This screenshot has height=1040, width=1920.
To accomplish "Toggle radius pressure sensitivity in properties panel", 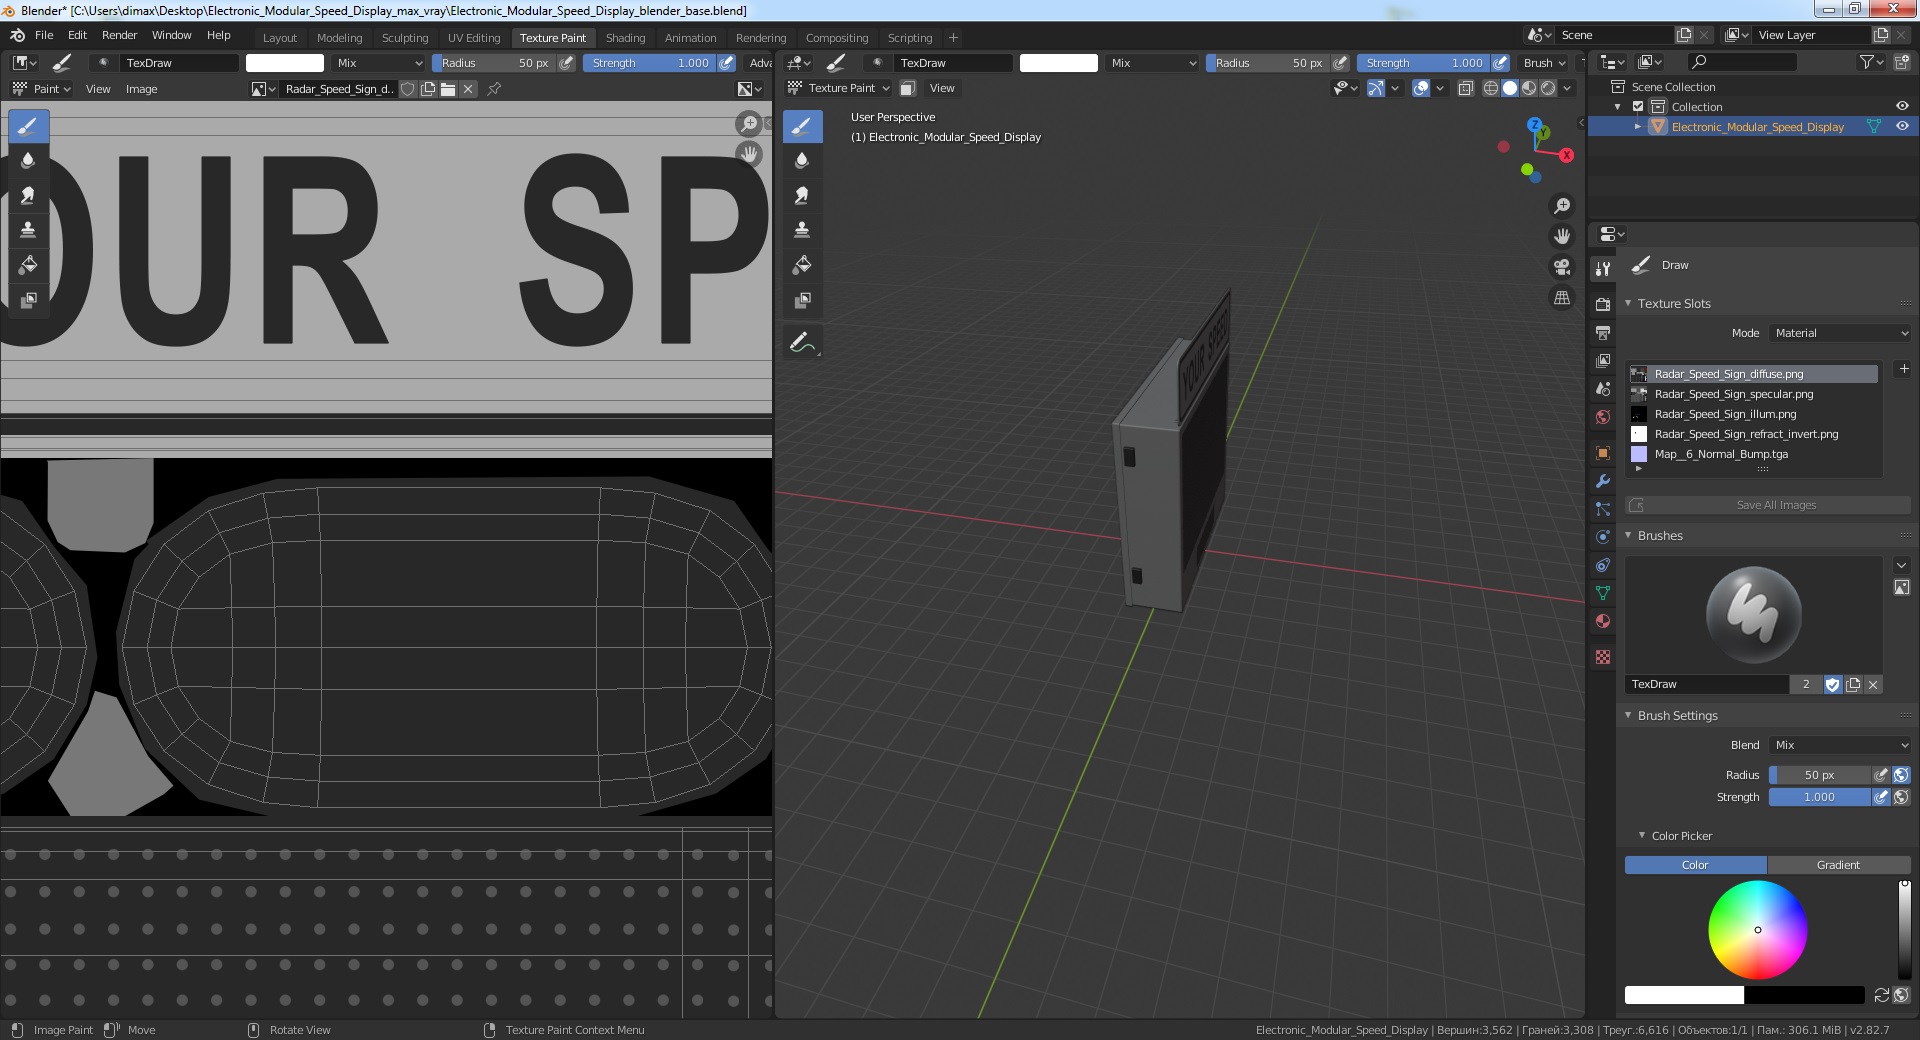I will (1881, 775).
